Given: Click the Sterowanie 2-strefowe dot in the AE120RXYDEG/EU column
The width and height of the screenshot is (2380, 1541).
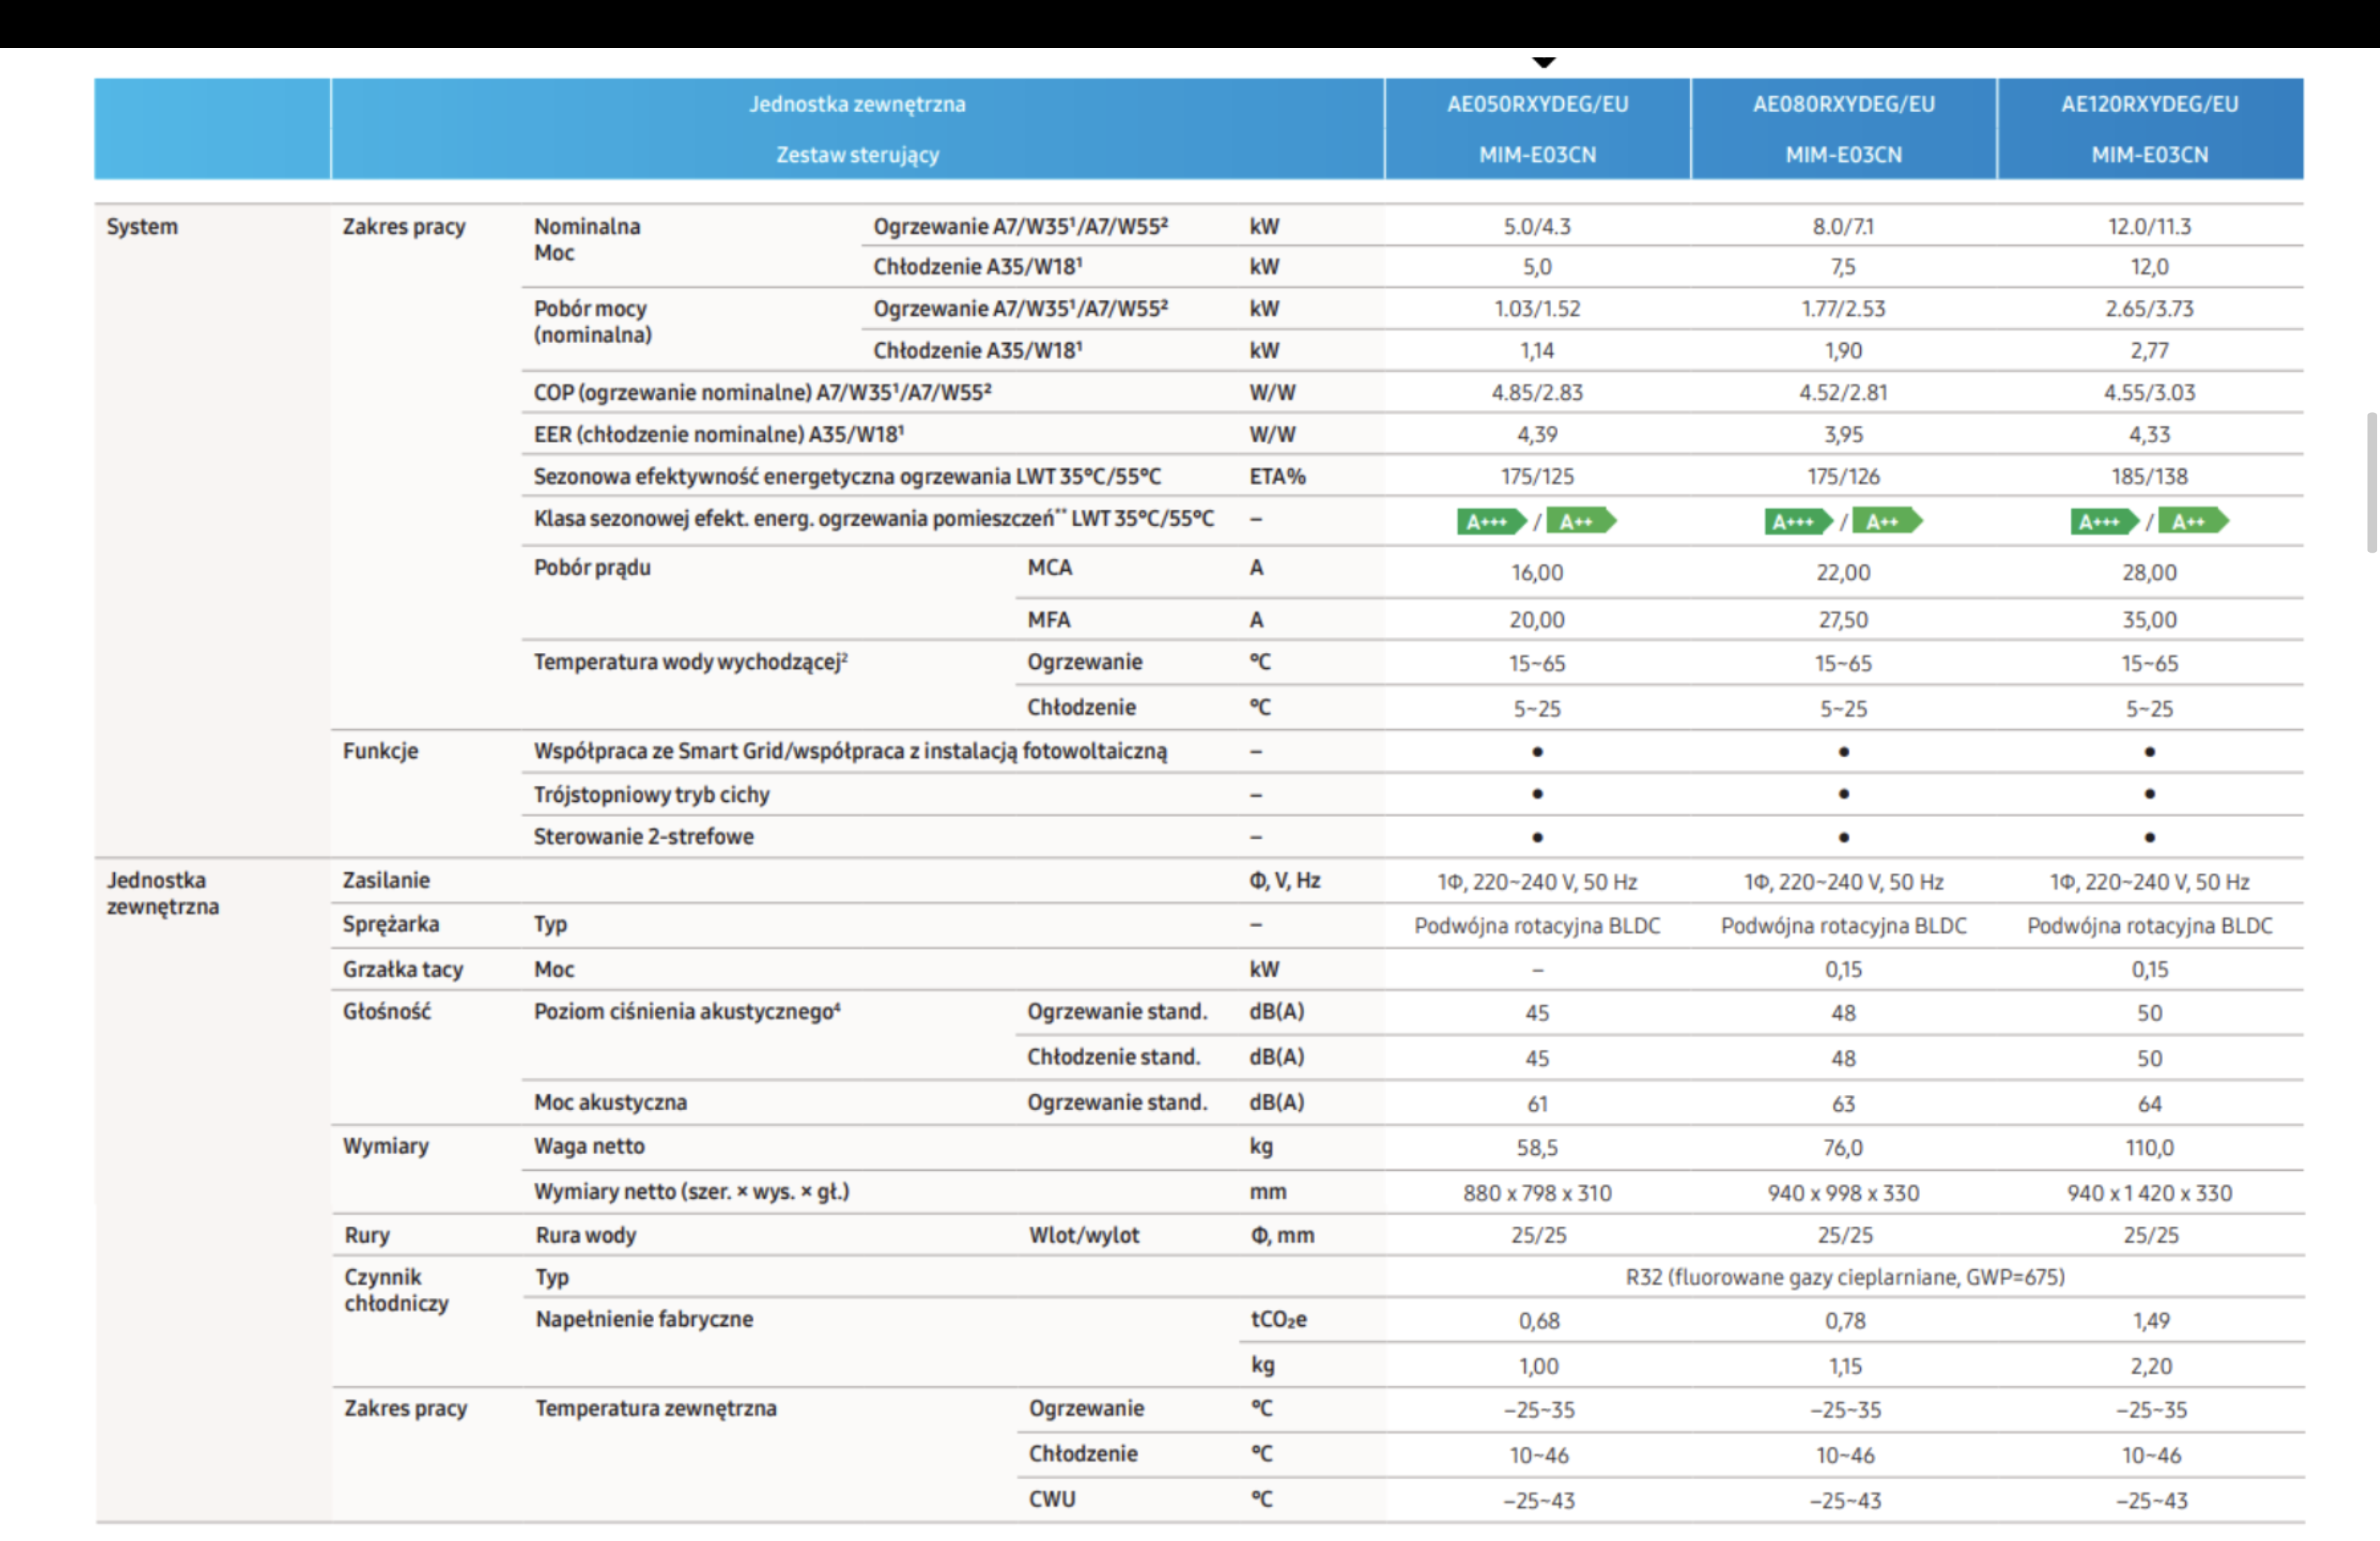Looking at the screenshot, I should click(x=2149, y=837).
